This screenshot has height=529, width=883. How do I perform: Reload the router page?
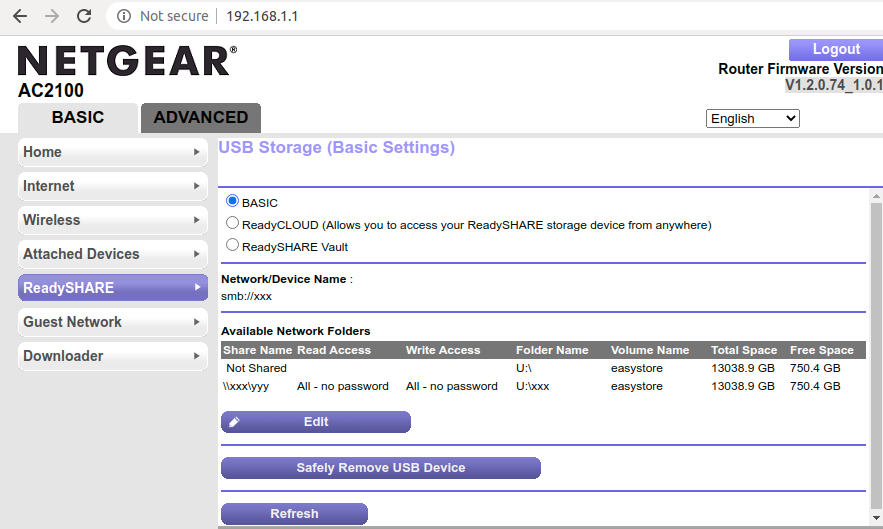tap(84, 16)
